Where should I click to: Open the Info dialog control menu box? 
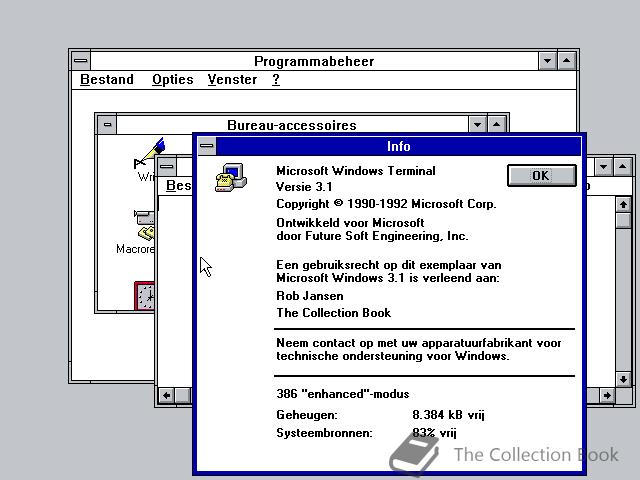click(x=207, y=146)
